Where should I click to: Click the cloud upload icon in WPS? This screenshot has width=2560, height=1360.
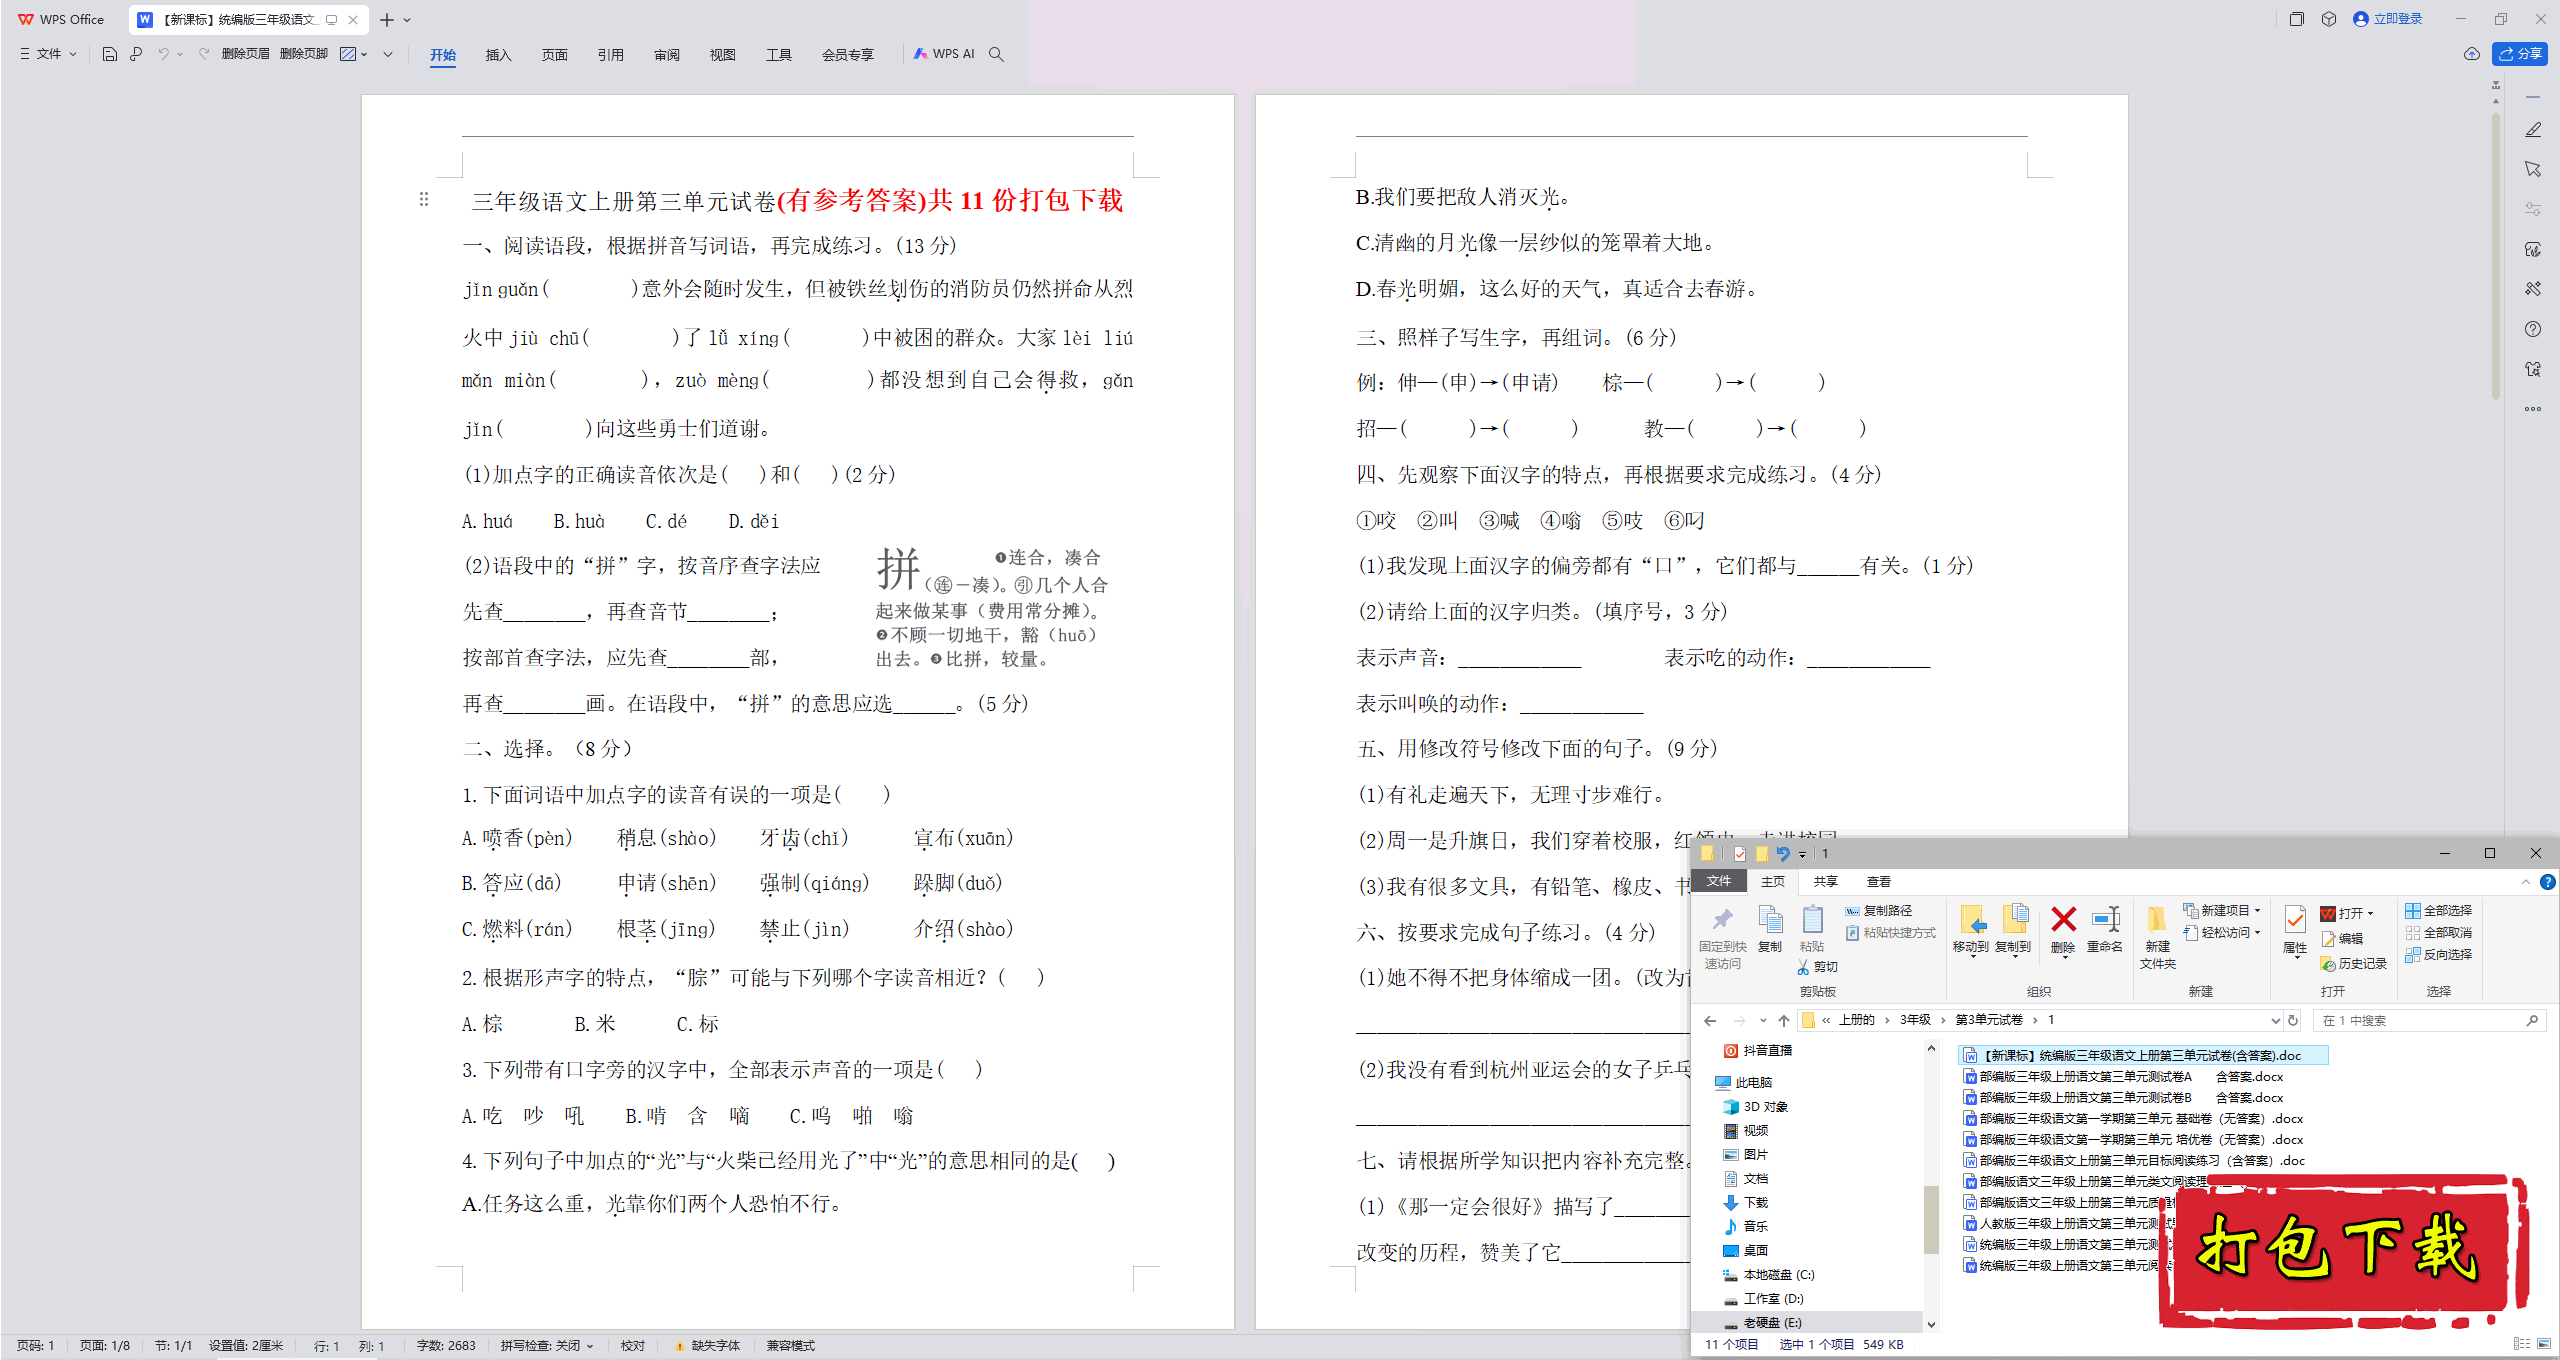[2472, 54]
